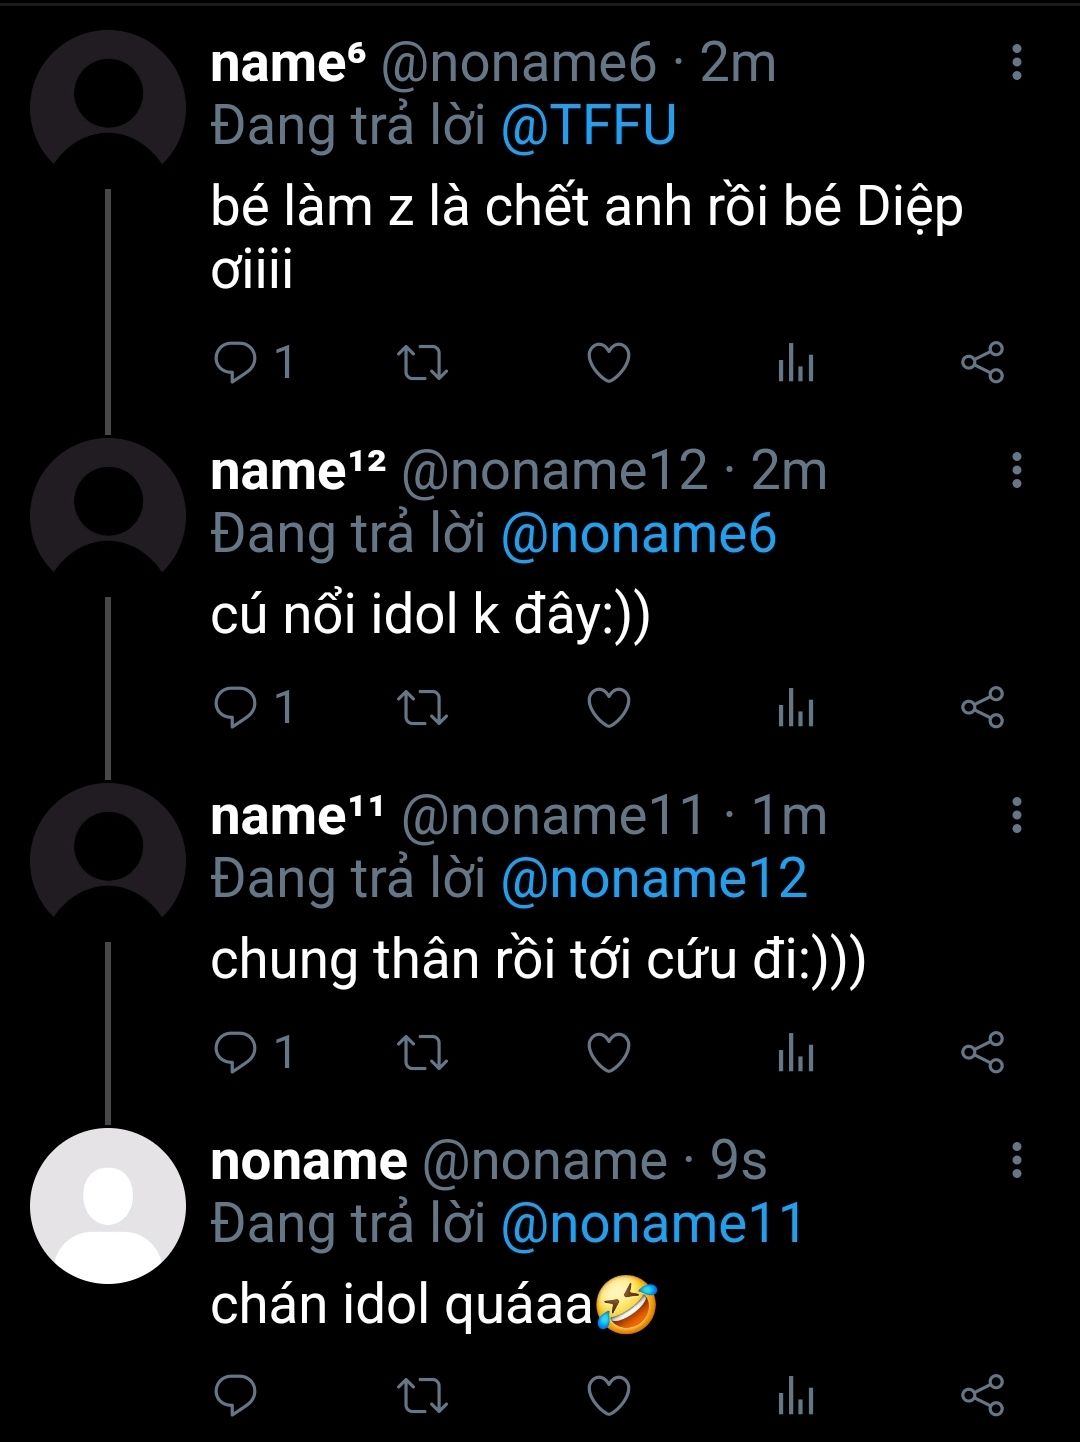Retweet the 'bé làm z' tweet
The height and width of the screenshot is (1442, 1080).
[x=422, y=363]
